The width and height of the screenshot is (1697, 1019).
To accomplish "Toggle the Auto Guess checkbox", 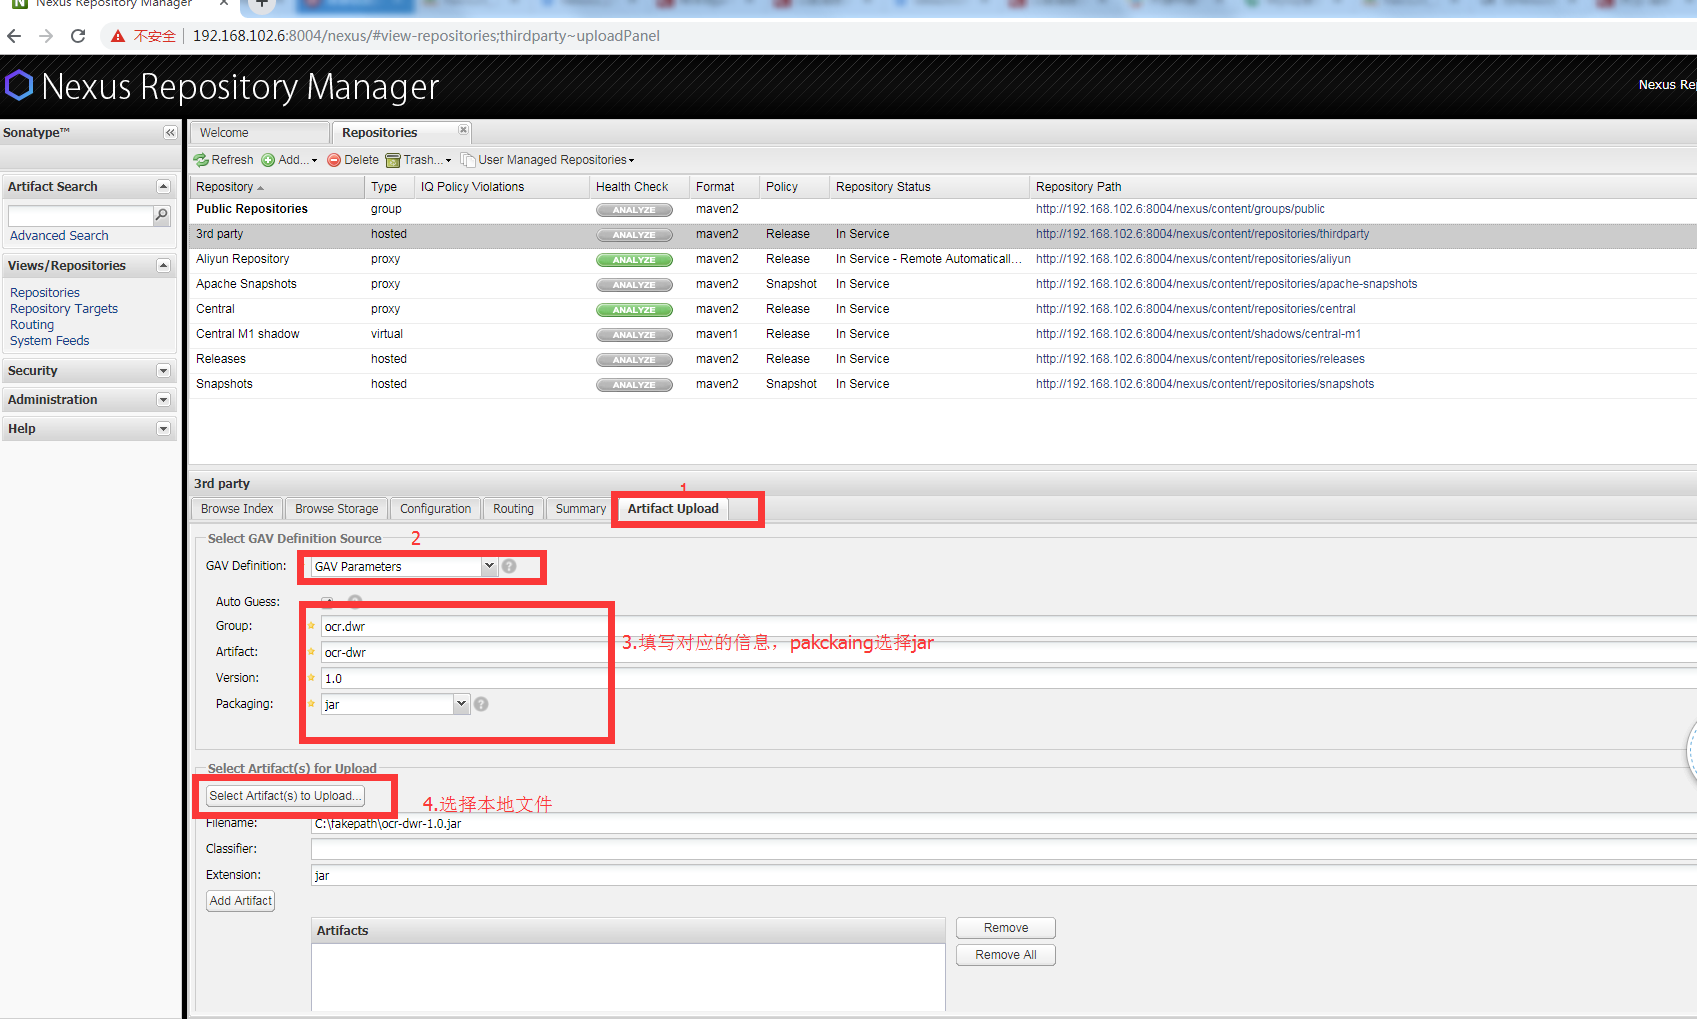I will (327, 602).
